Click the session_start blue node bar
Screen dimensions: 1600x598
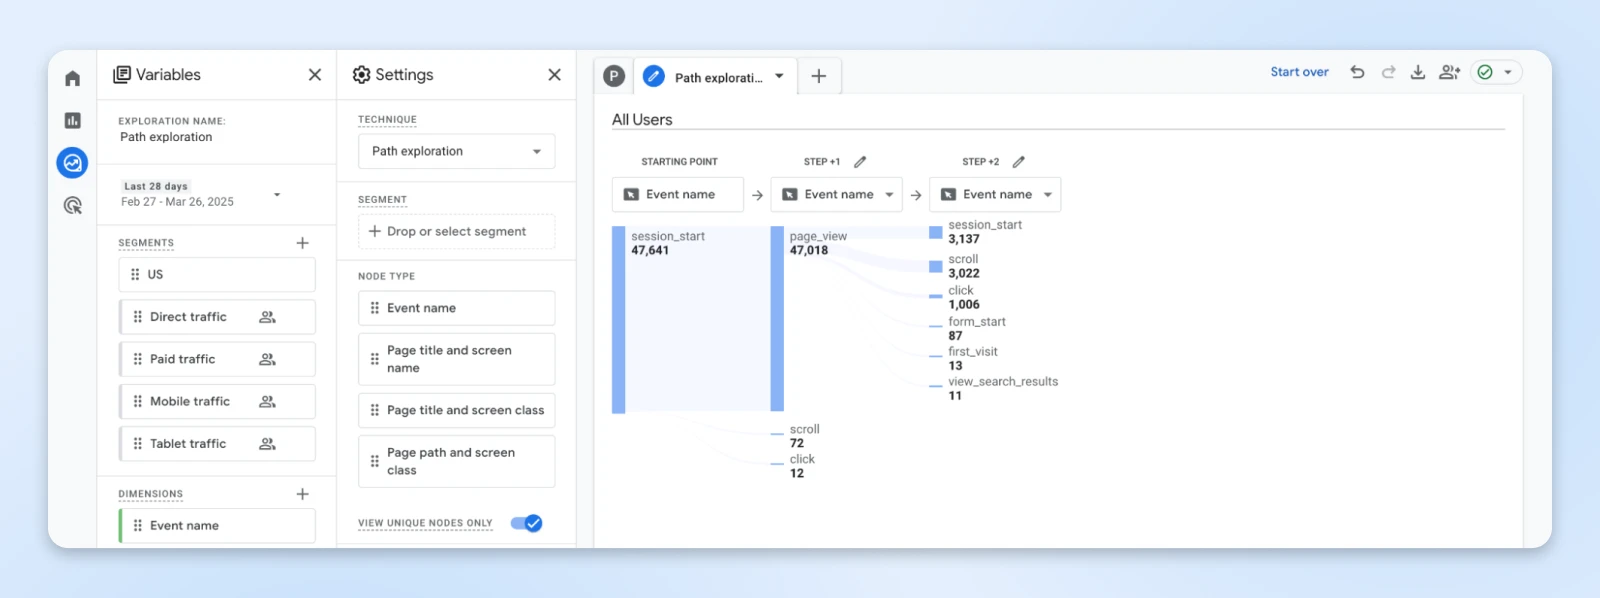click(619, 319)
